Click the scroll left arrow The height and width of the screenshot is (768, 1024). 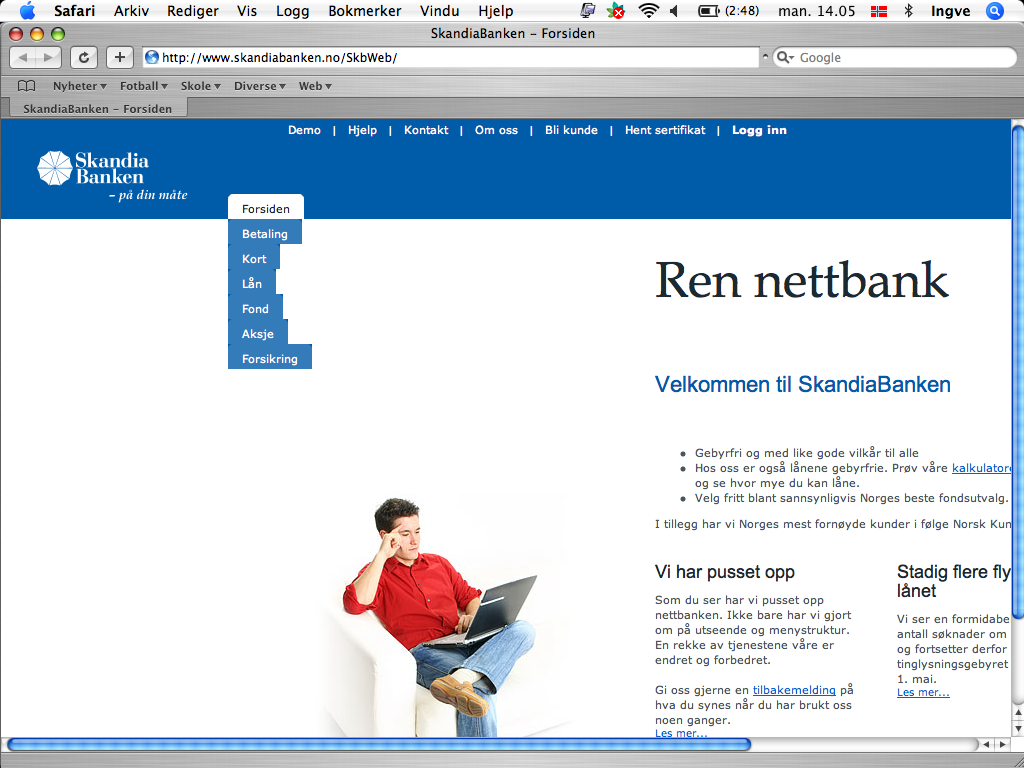pyautogui.click(x=987, y=744)
